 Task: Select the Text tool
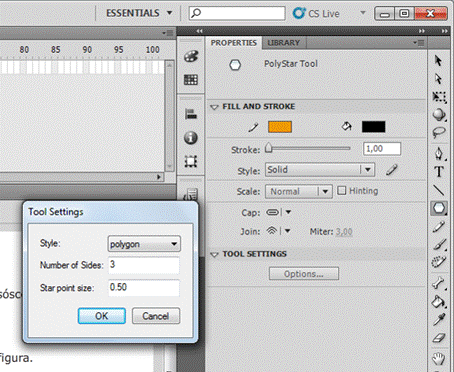[x=439, y=172]
